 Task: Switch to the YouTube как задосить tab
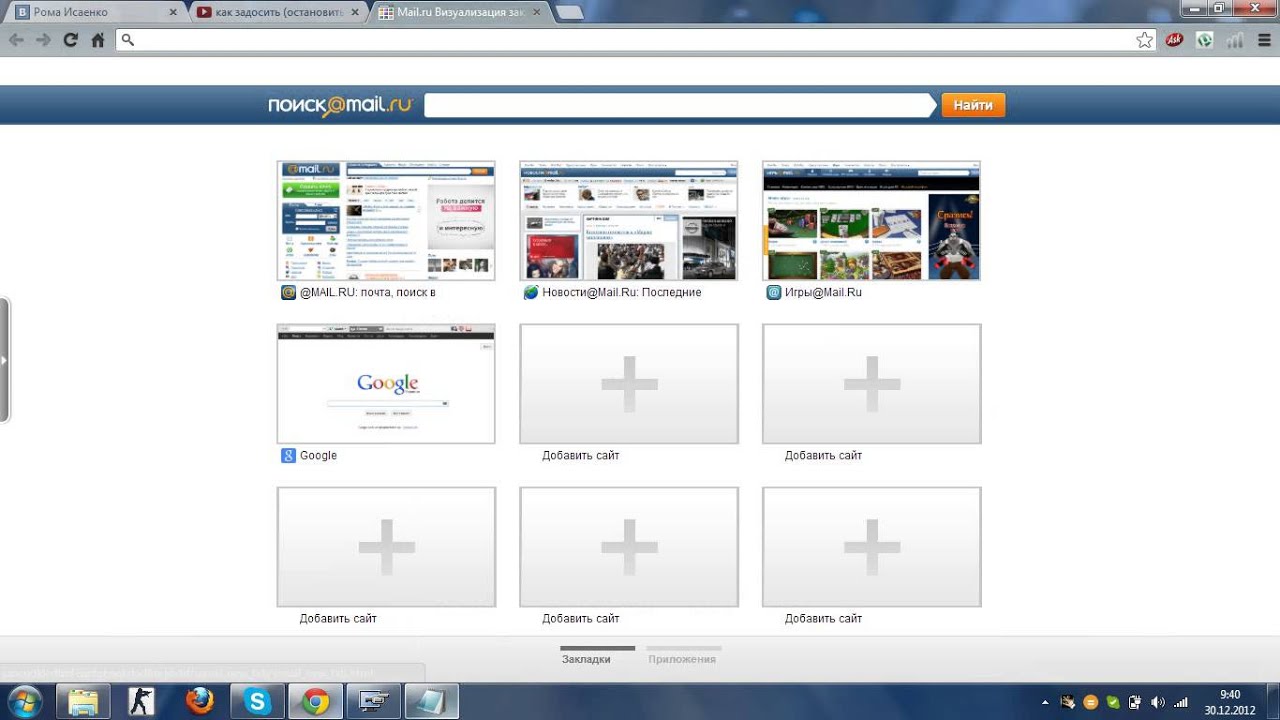pos(276,12)
